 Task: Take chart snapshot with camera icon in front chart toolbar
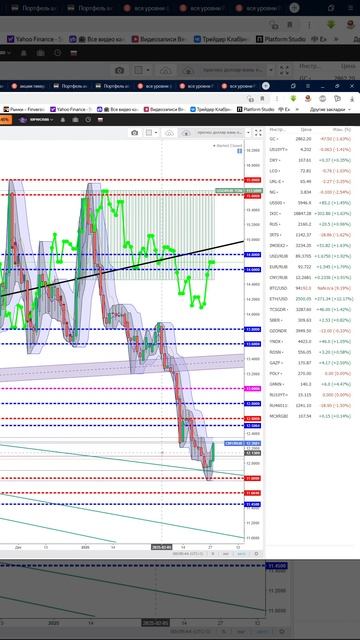(134, 133)
